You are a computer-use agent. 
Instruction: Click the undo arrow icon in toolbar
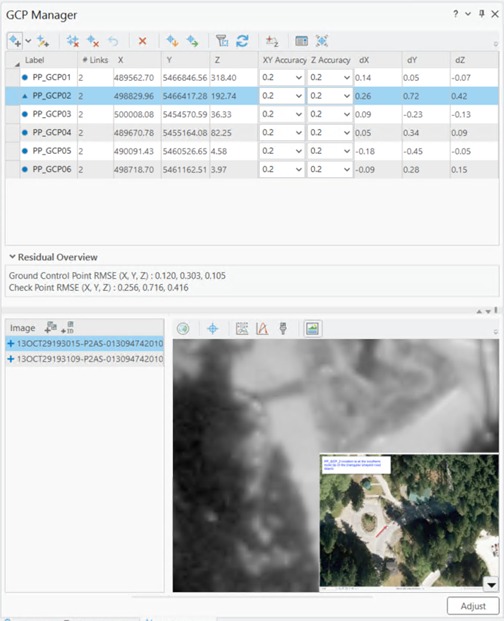tap(113, 41)
